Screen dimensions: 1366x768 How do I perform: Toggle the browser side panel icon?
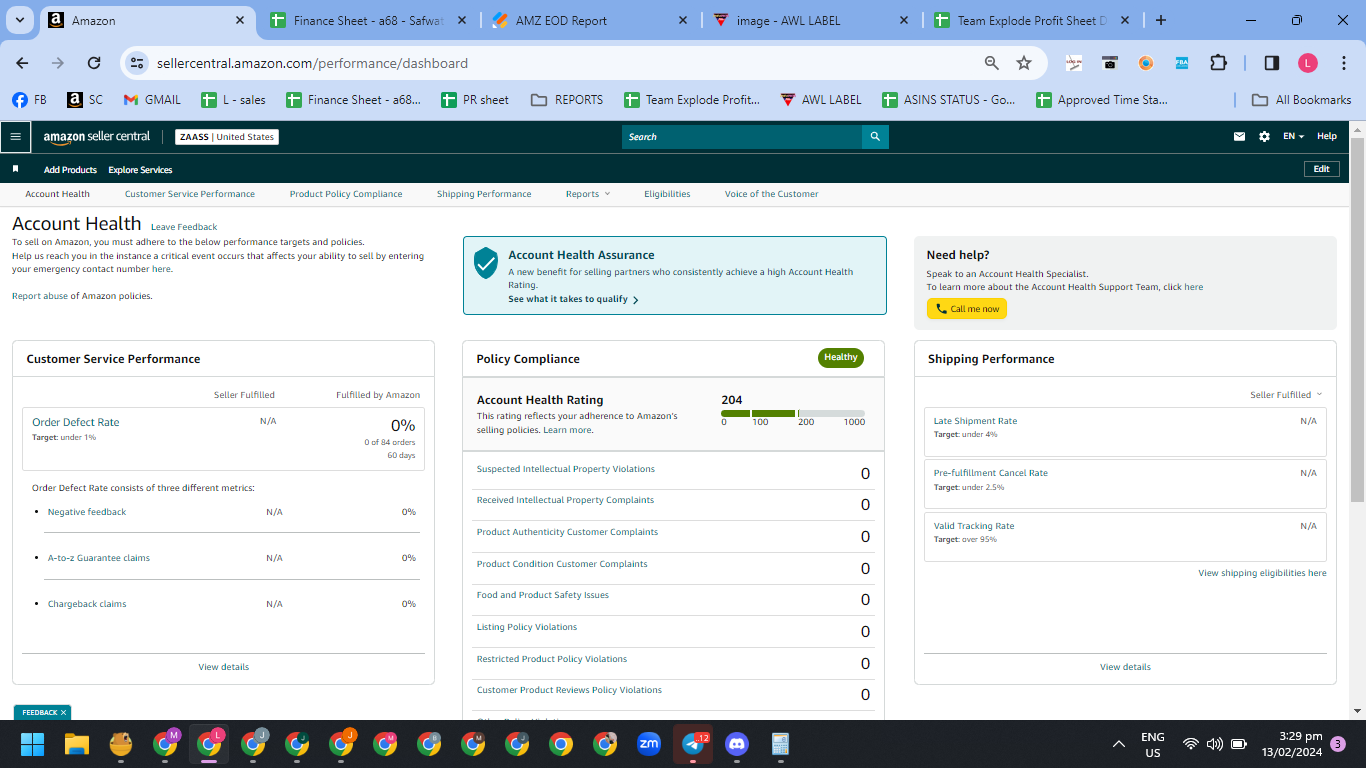tap(1272, 63)
